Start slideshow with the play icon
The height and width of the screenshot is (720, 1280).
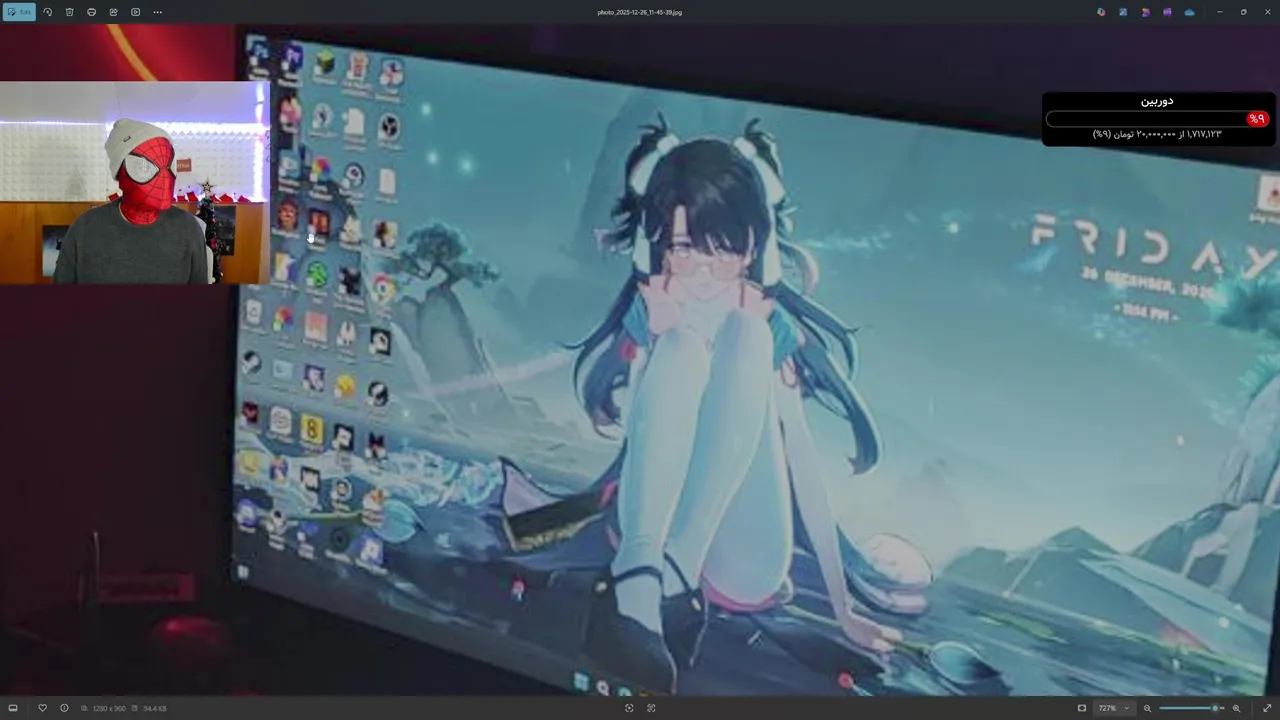point(135,12)
